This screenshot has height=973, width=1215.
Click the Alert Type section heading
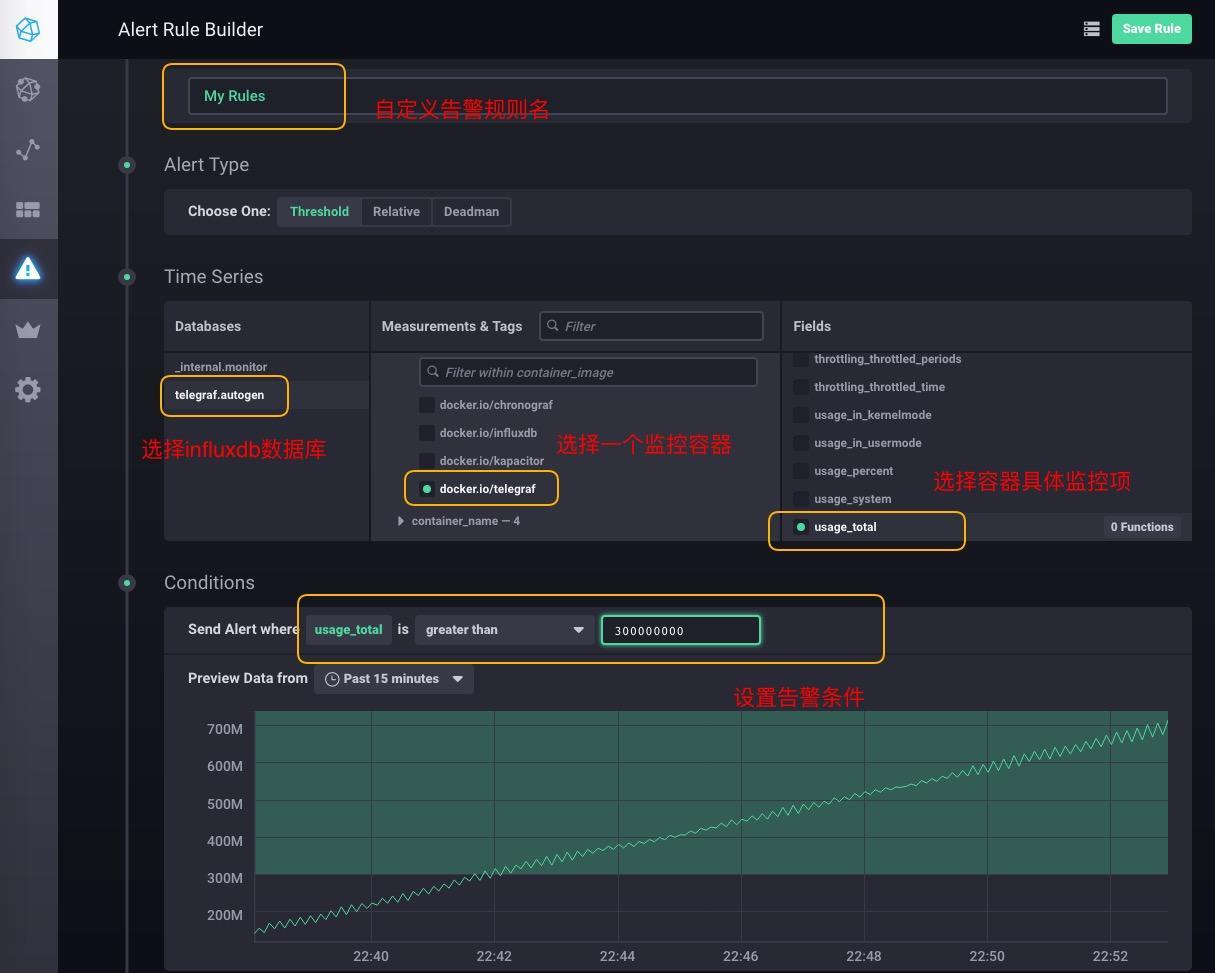pos(207,165)
